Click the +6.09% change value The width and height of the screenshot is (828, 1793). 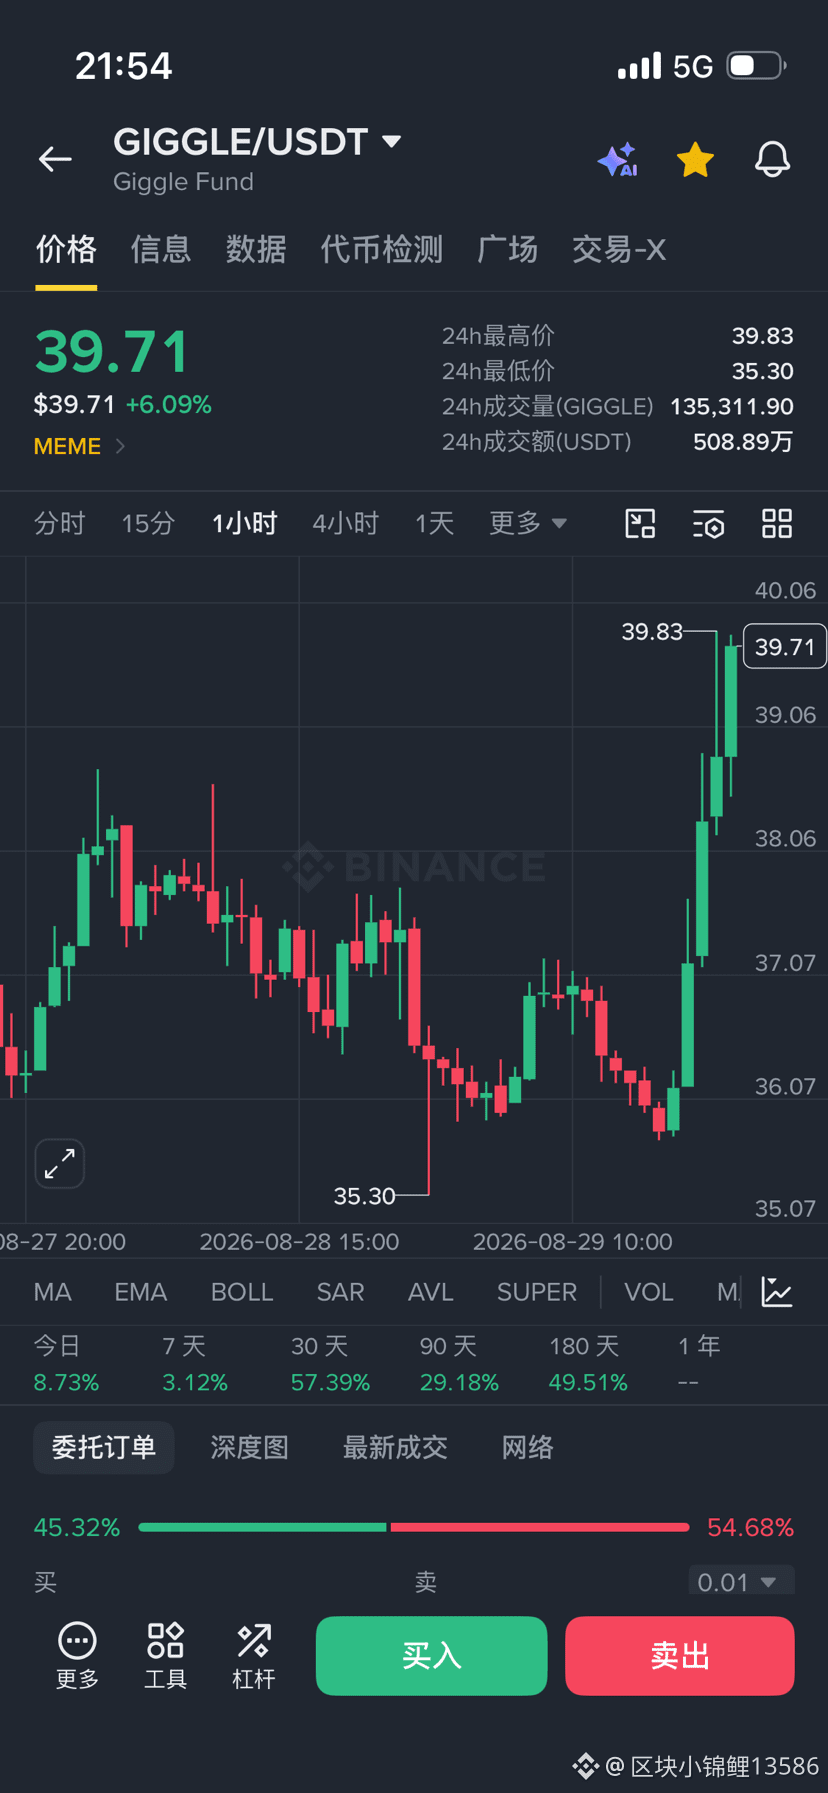(168, 405)
